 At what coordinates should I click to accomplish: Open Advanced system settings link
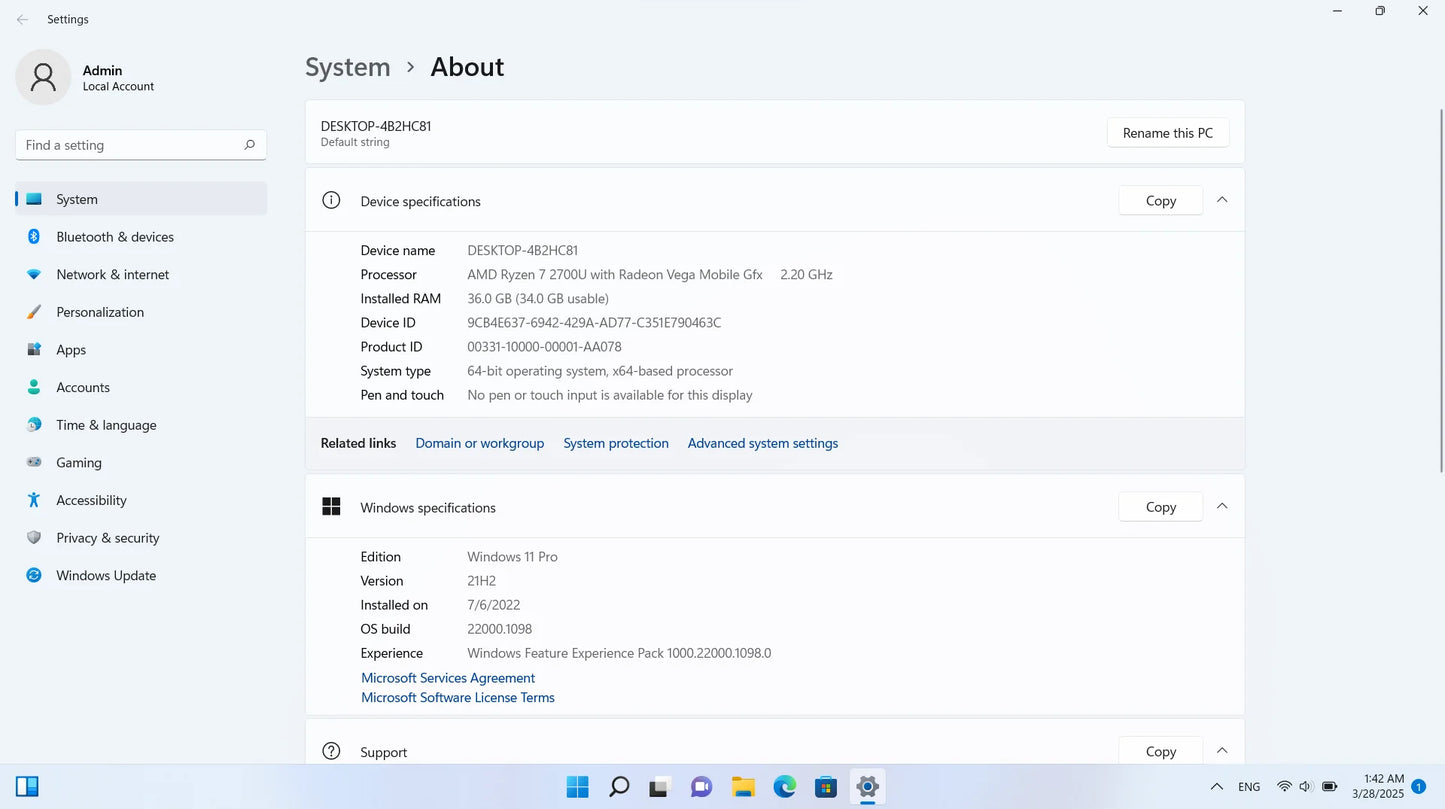(x=762, y=443)
